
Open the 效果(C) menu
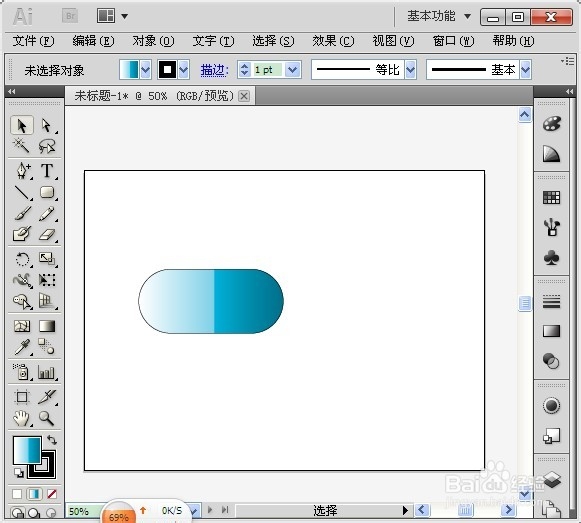click(333, 40)
